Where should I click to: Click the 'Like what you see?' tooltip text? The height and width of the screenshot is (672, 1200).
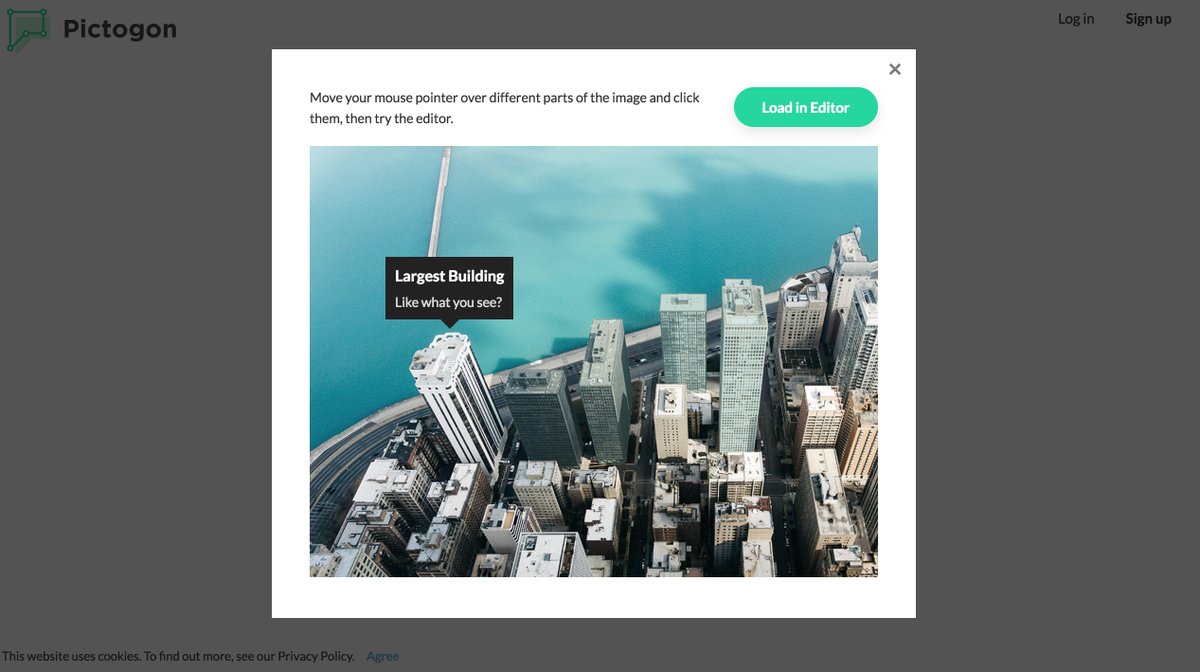[448, 302]
